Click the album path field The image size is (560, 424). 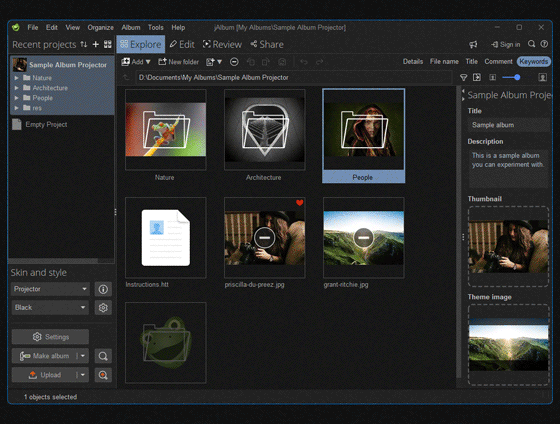point(294,78)
